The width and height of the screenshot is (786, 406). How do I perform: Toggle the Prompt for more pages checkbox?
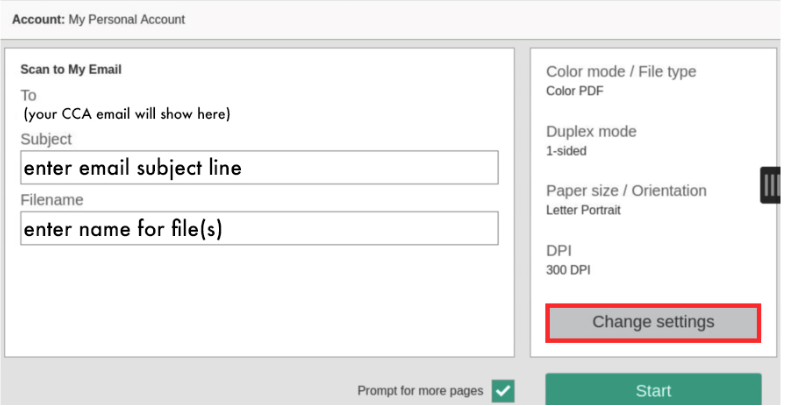[x=503, y=390]
